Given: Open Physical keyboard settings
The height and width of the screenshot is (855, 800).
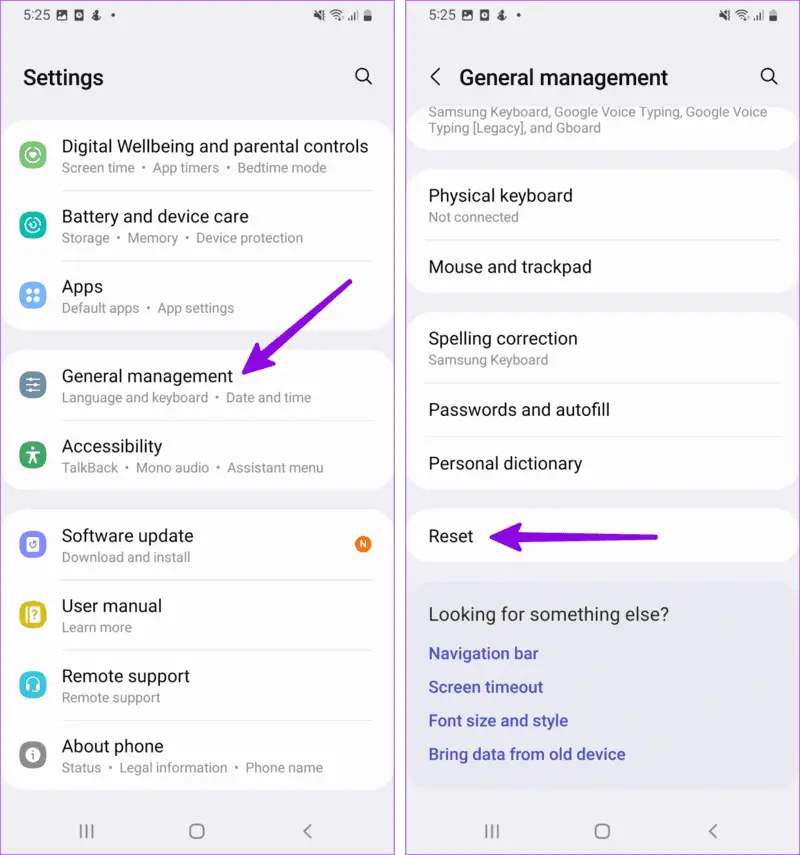Looking at the screenshot, I should [602, 205].
